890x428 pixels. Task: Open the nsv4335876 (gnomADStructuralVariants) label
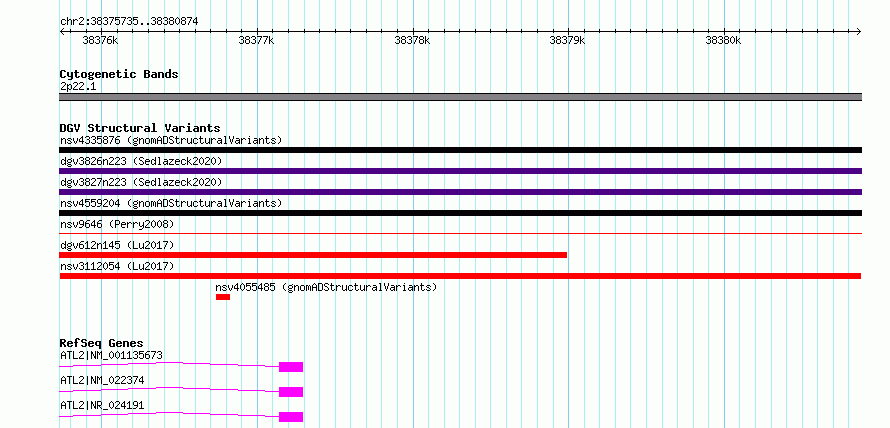(171, 140)
